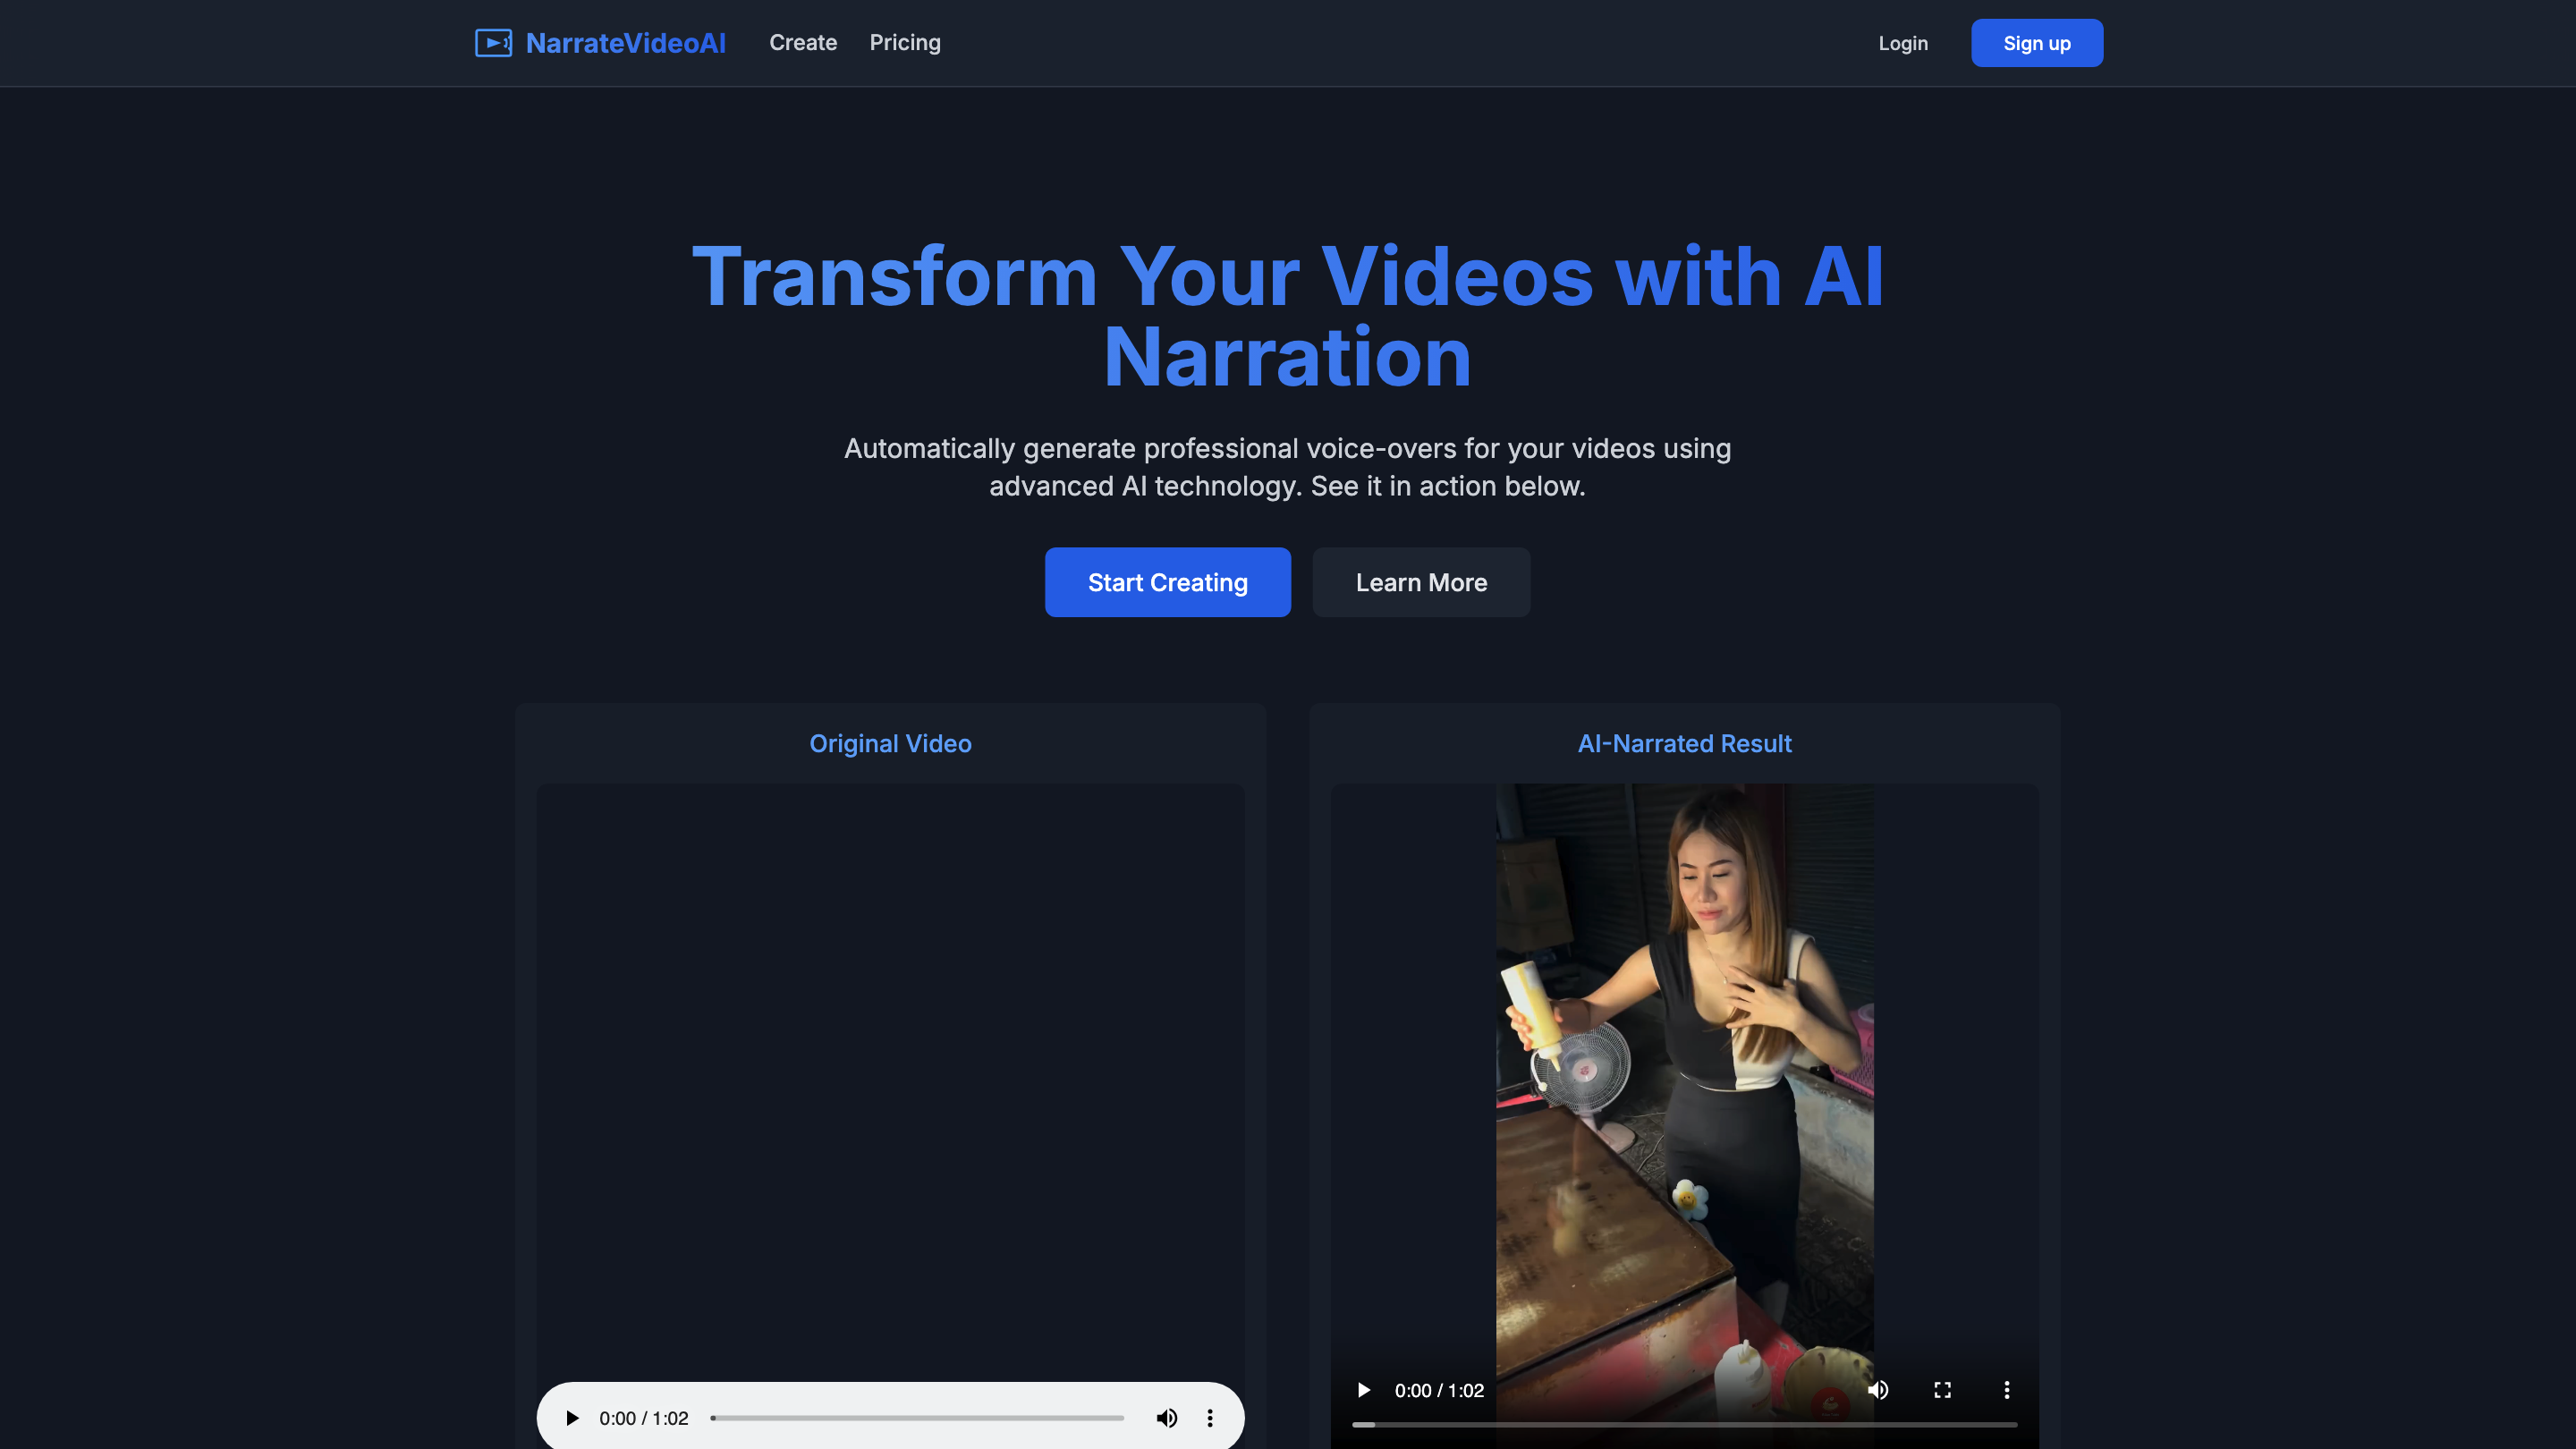Toggle playback of the AI-Narrated video
Screen dimensions: 2576x1449
tap(1363, 1390)
